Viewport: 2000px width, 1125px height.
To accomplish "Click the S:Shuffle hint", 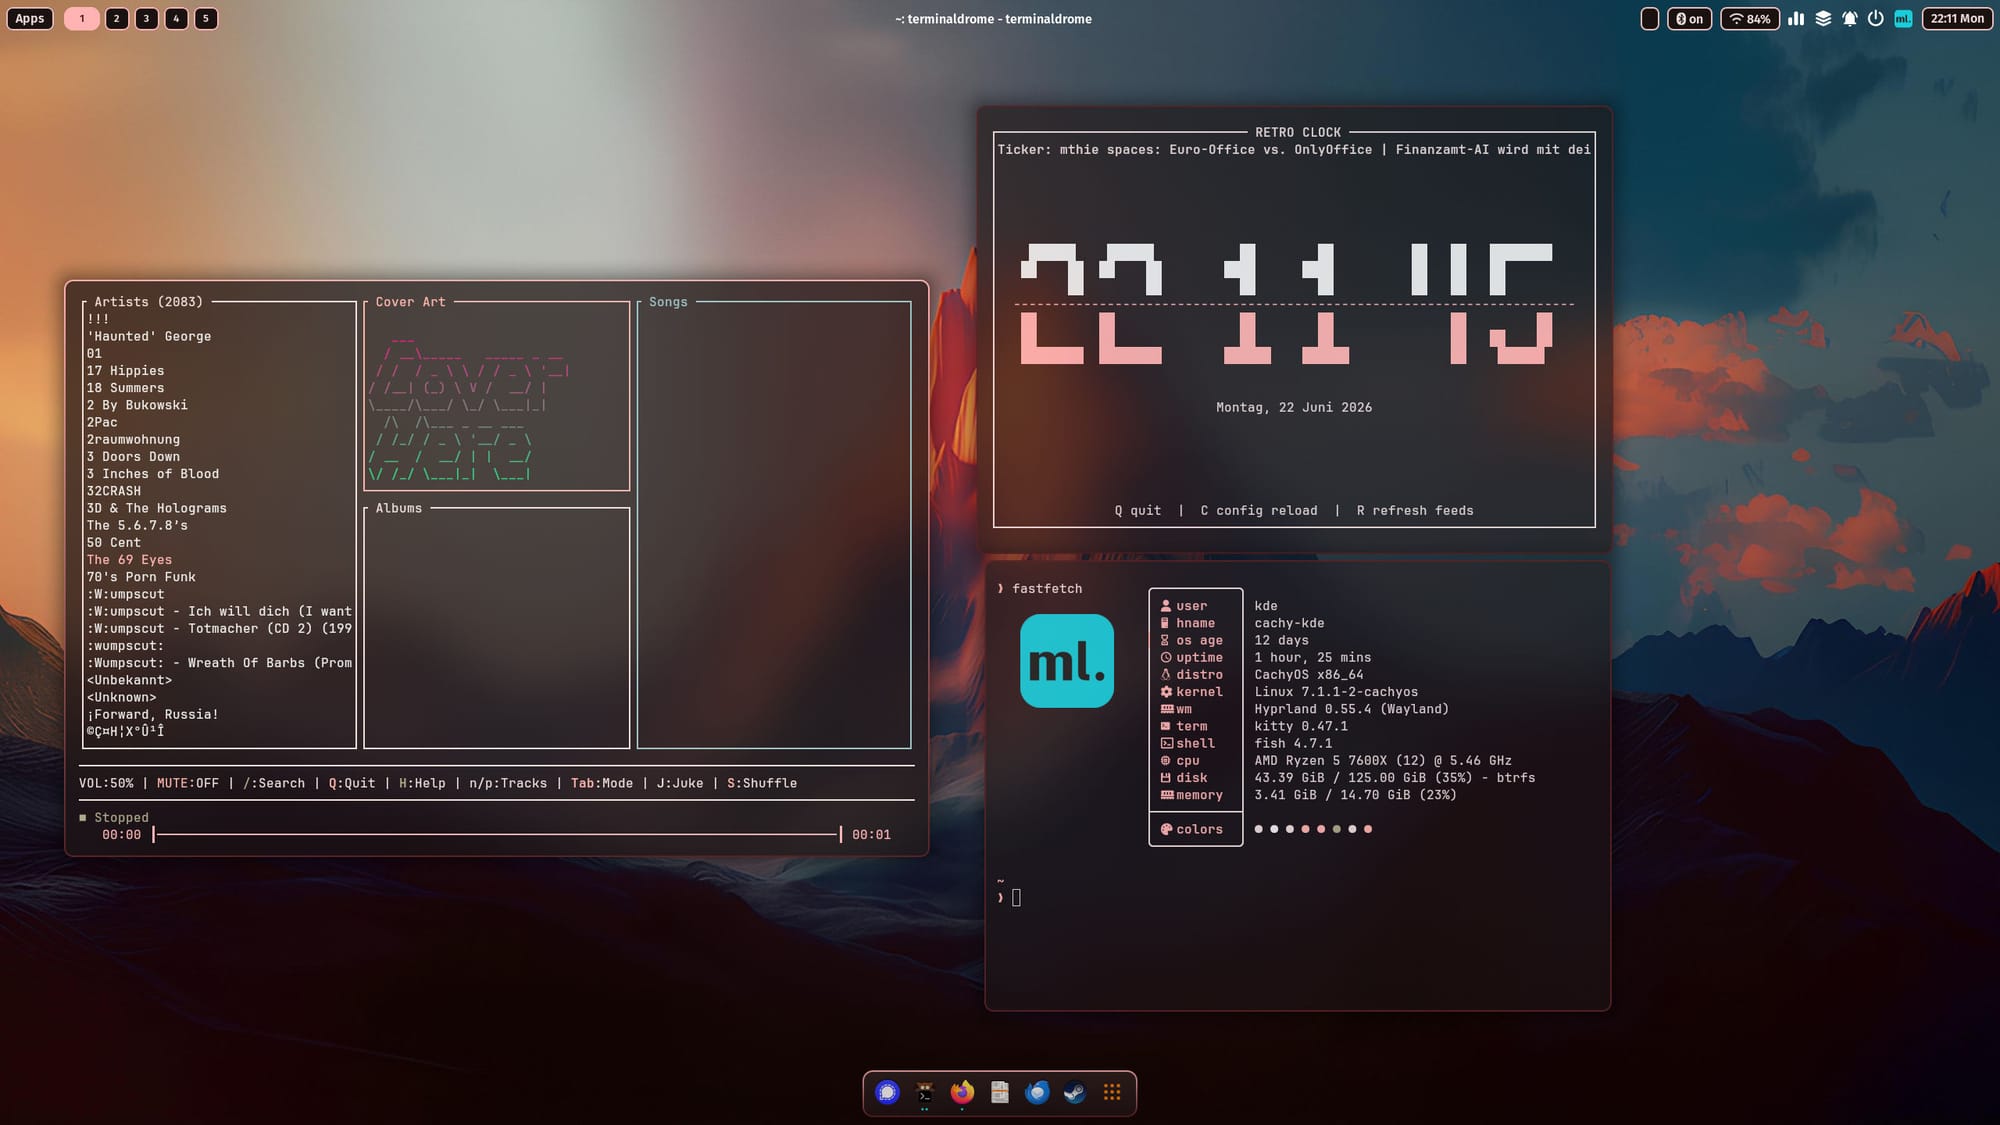I will click(x=762, y=783).
